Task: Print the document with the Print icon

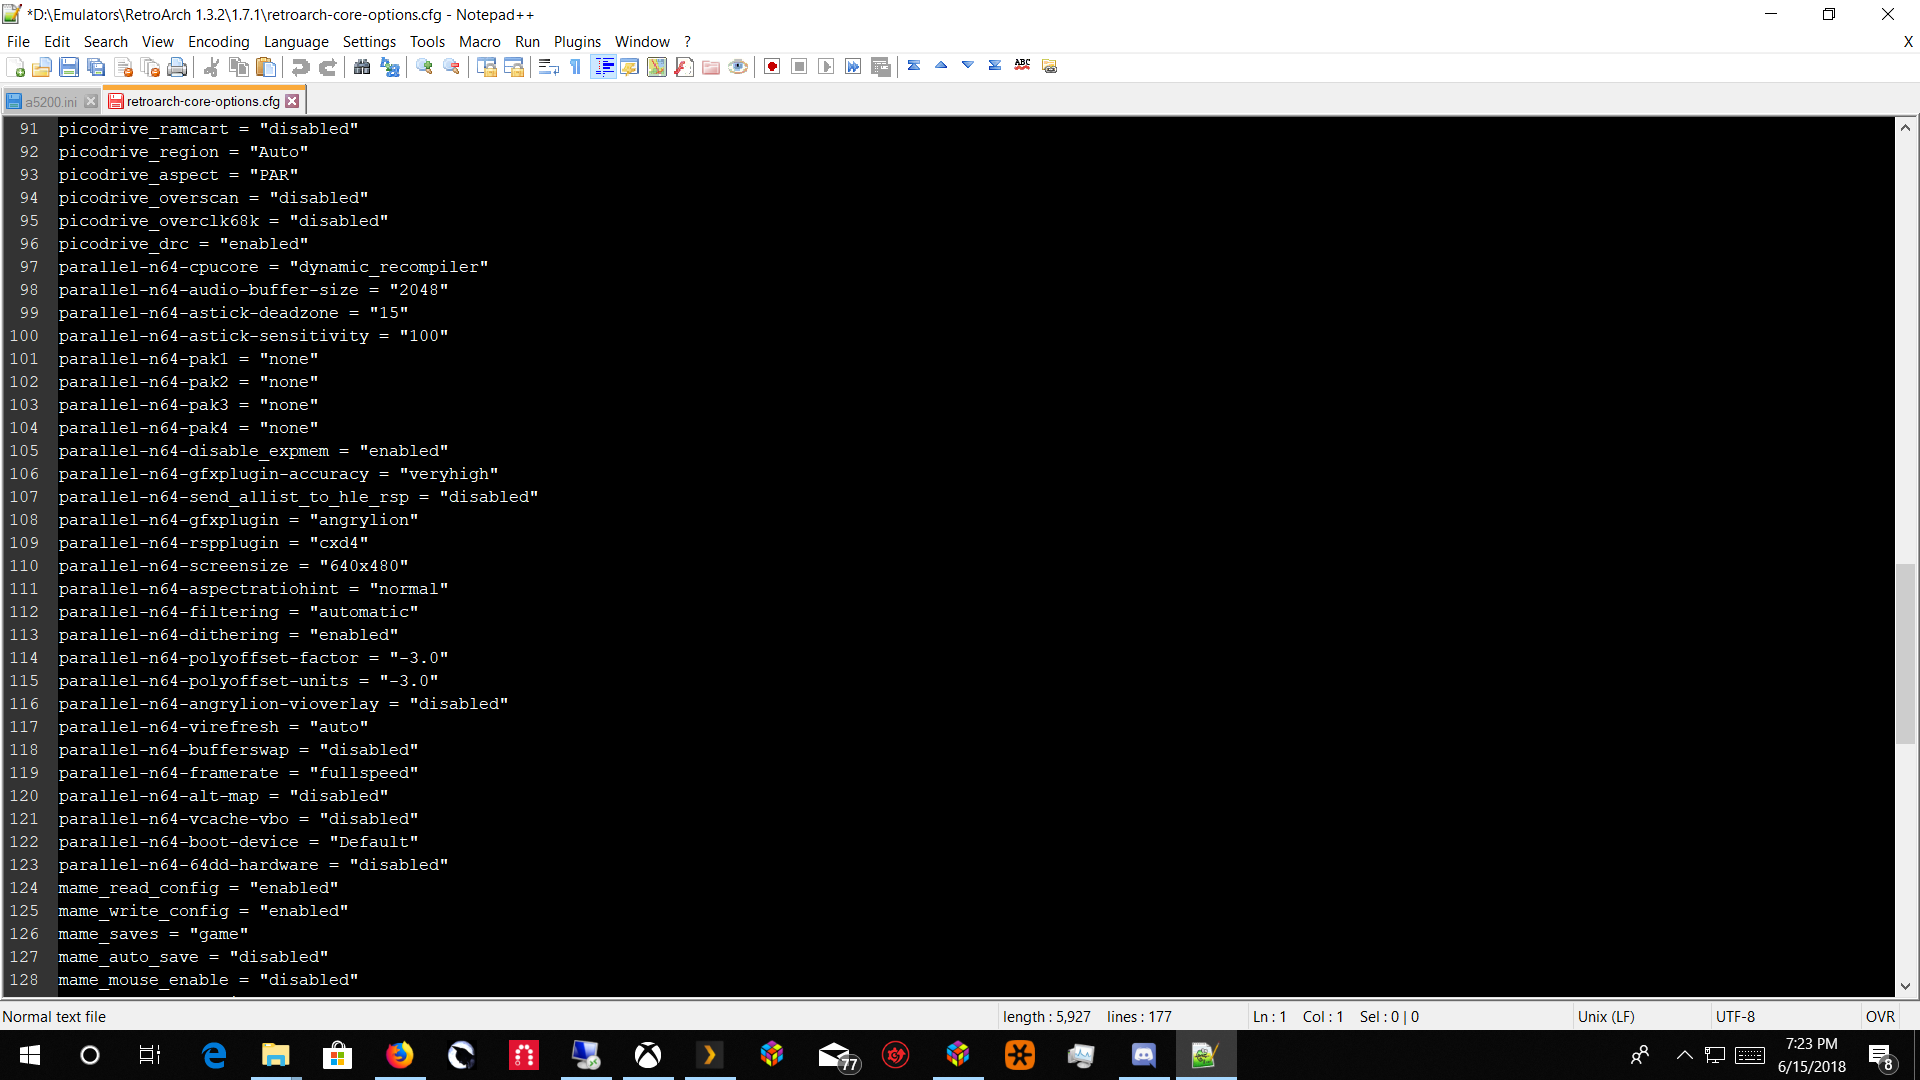Action: click(x=177, y=67)
